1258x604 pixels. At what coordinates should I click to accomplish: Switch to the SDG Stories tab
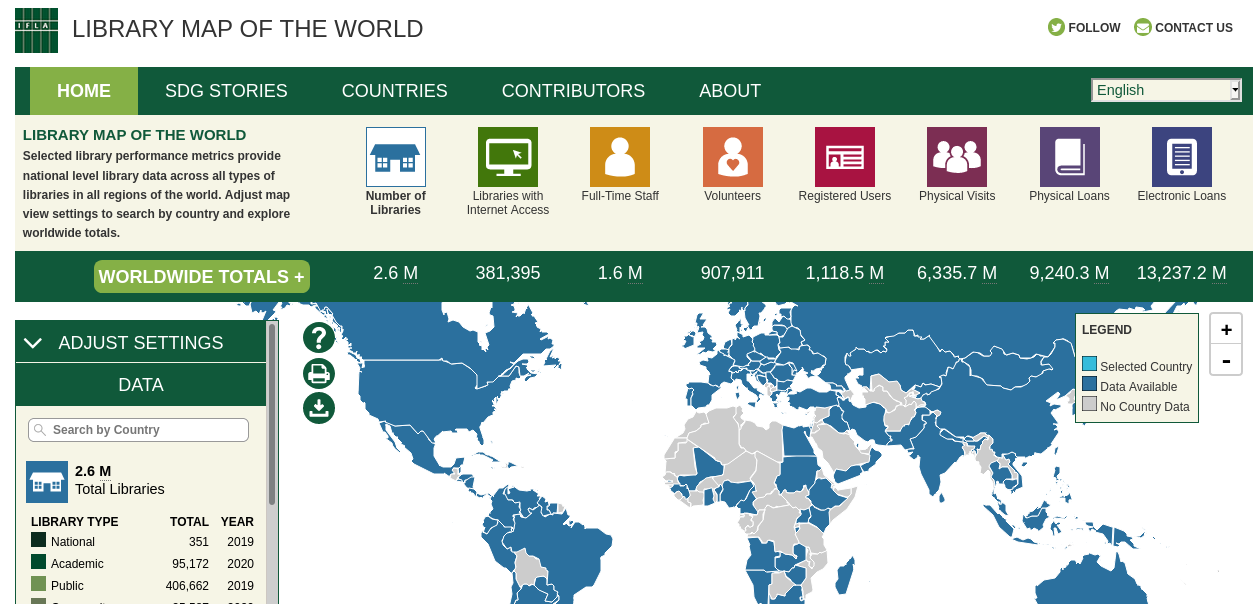pyautogui.click(x=226, y=90)
